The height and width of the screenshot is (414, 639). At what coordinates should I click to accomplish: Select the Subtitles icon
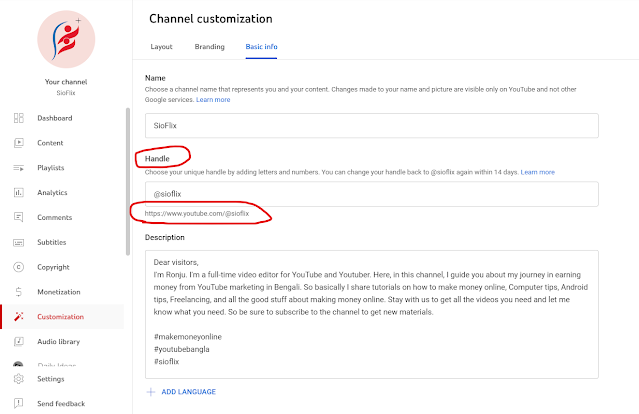coord(19,242)
